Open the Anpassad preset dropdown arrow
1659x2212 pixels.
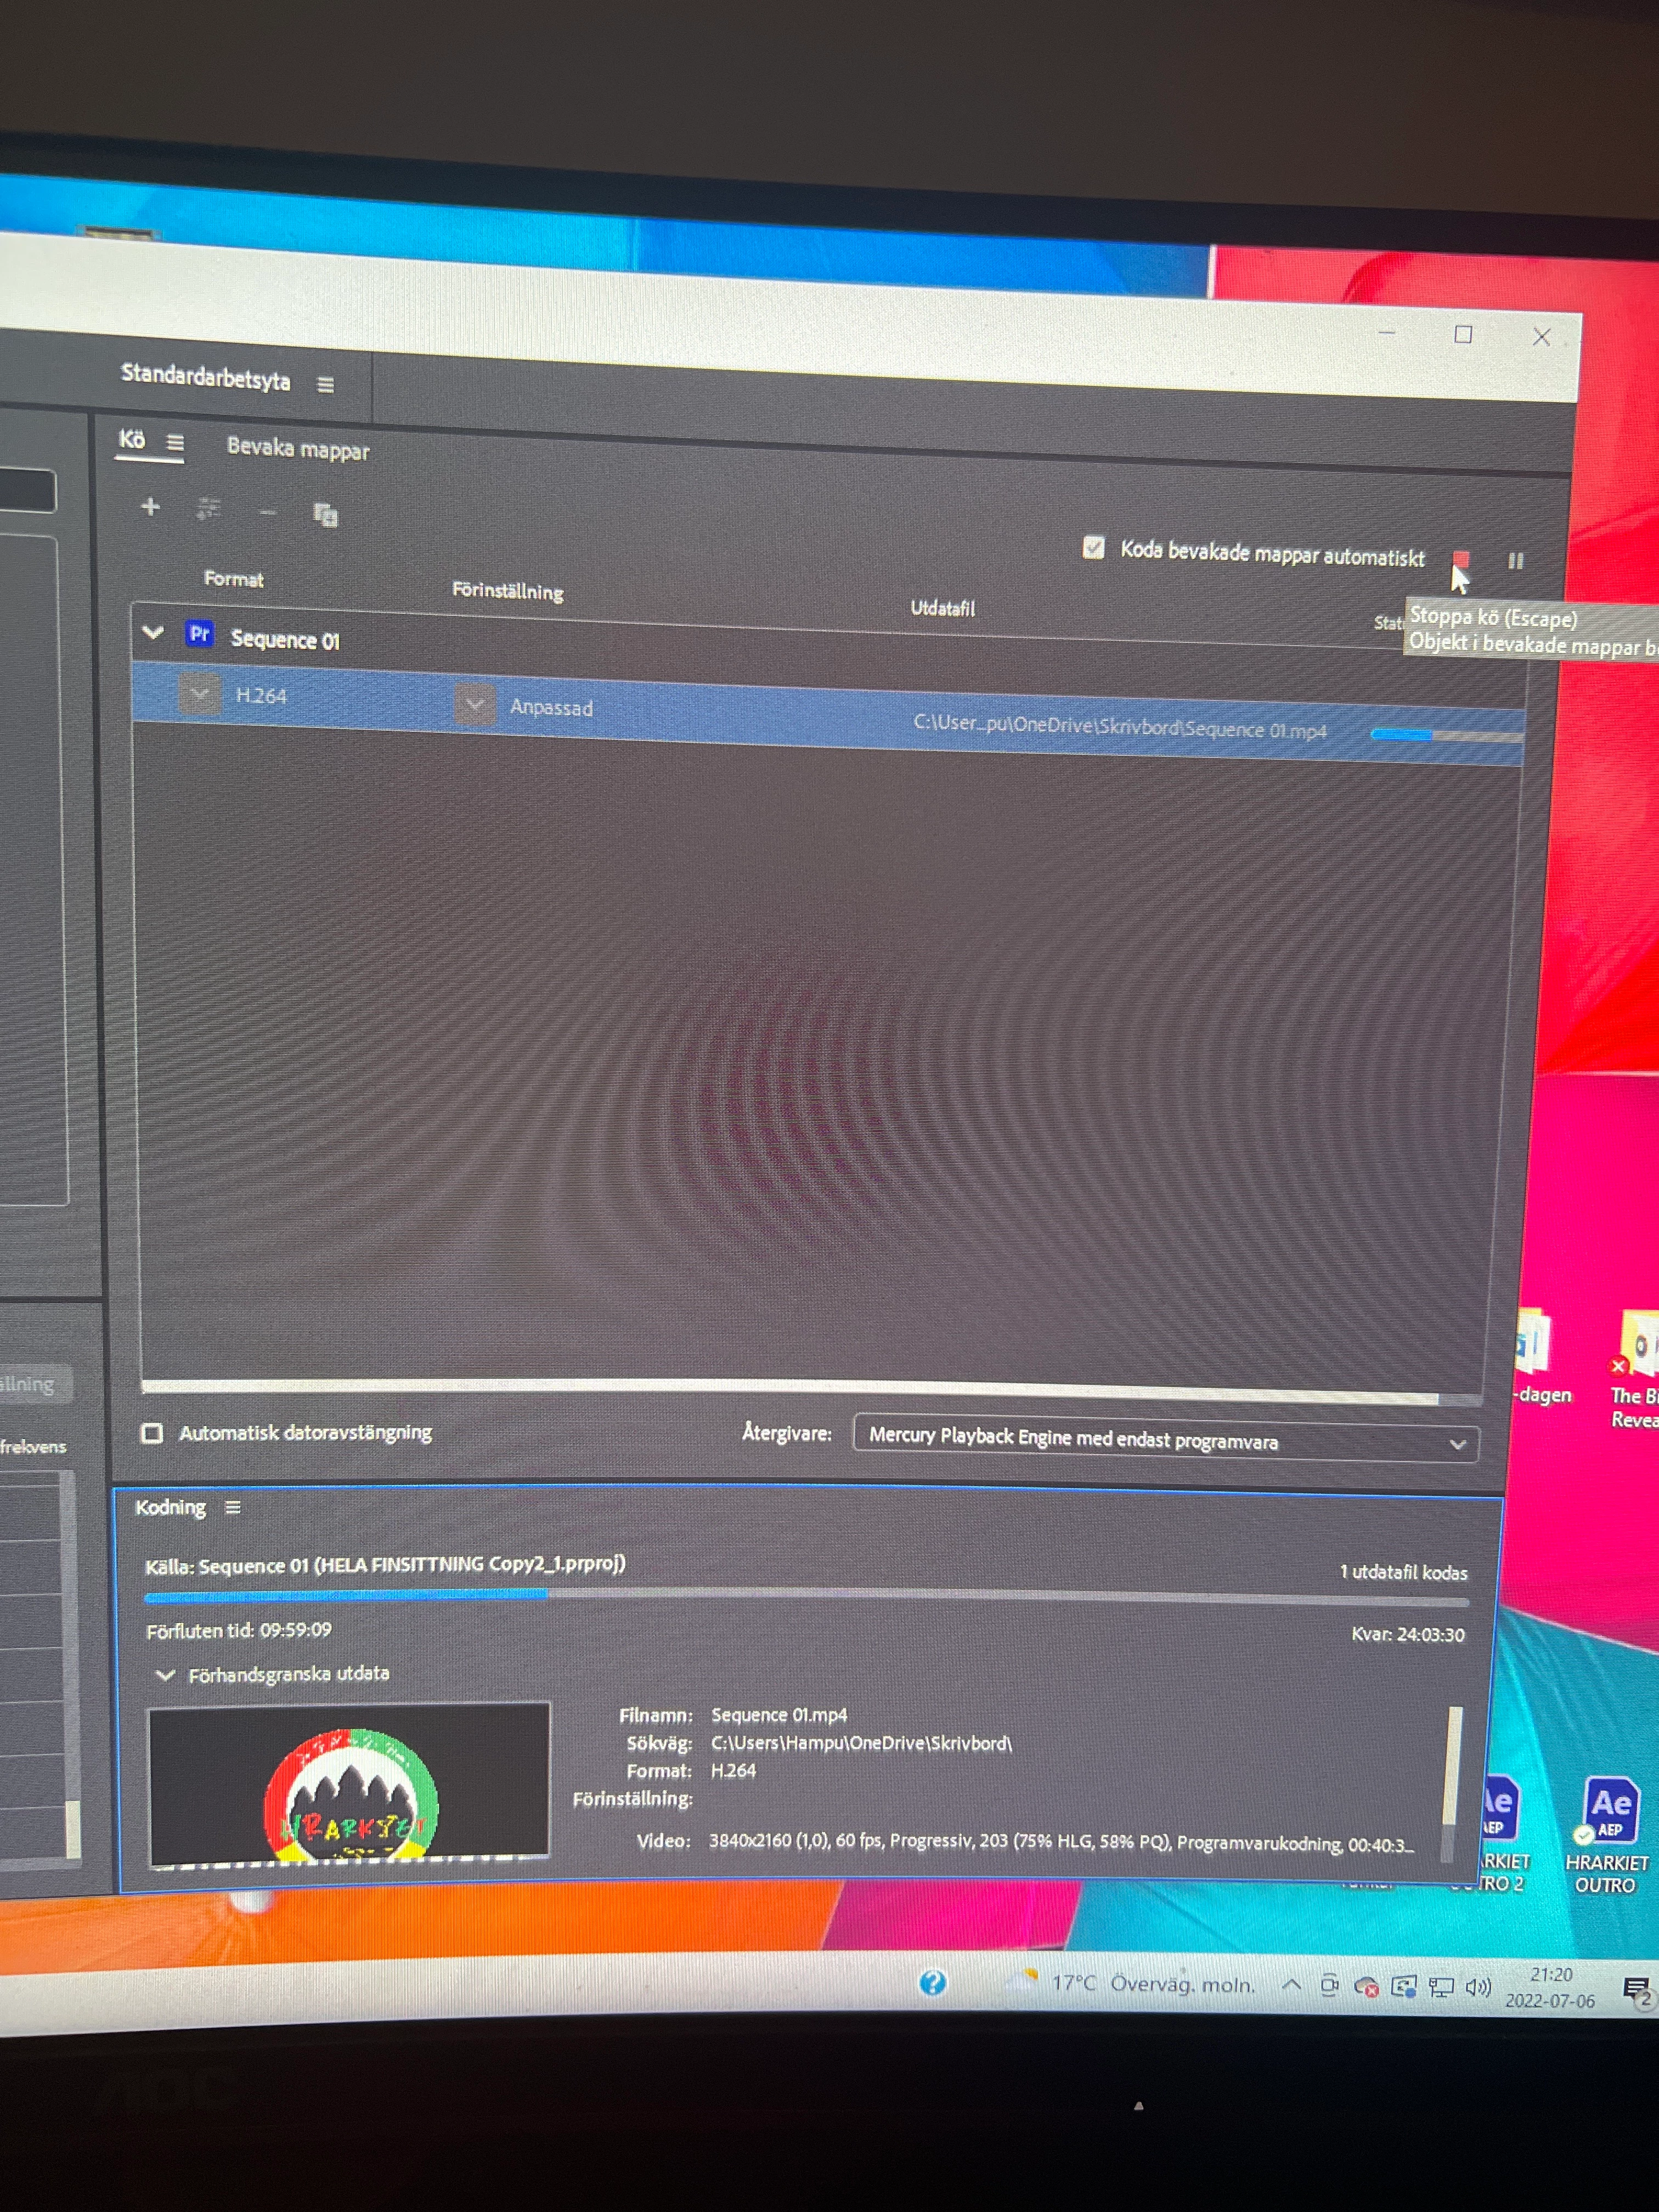(x=474, y=704)
